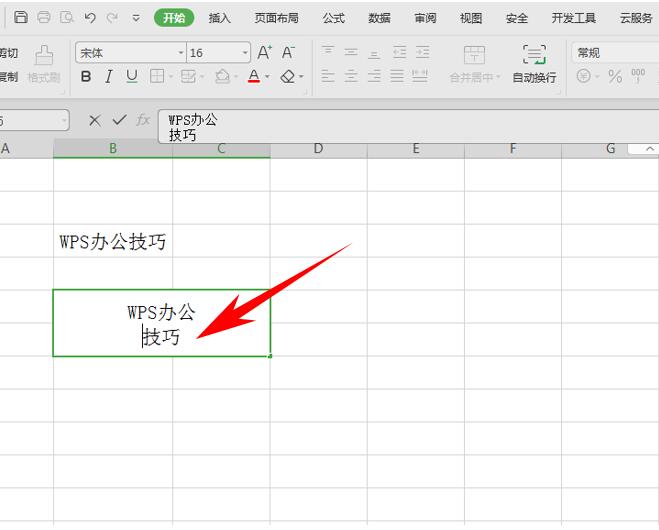Select column D header
This screenshot has height=530, width=659.
click(x=319, y=149)
